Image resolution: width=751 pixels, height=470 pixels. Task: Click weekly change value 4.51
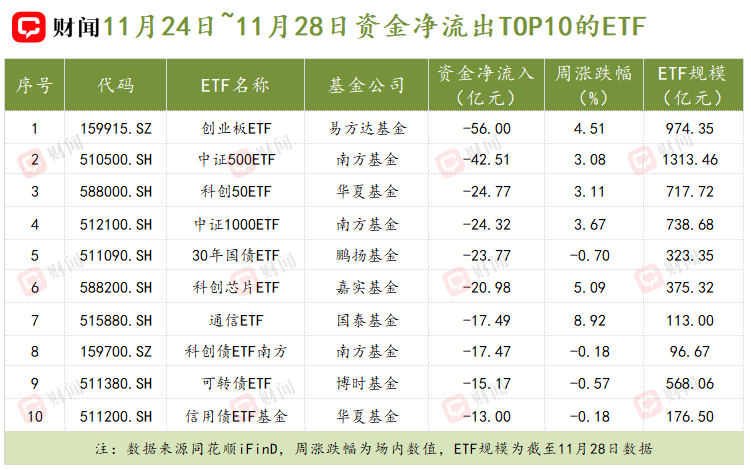pos(590,128)
